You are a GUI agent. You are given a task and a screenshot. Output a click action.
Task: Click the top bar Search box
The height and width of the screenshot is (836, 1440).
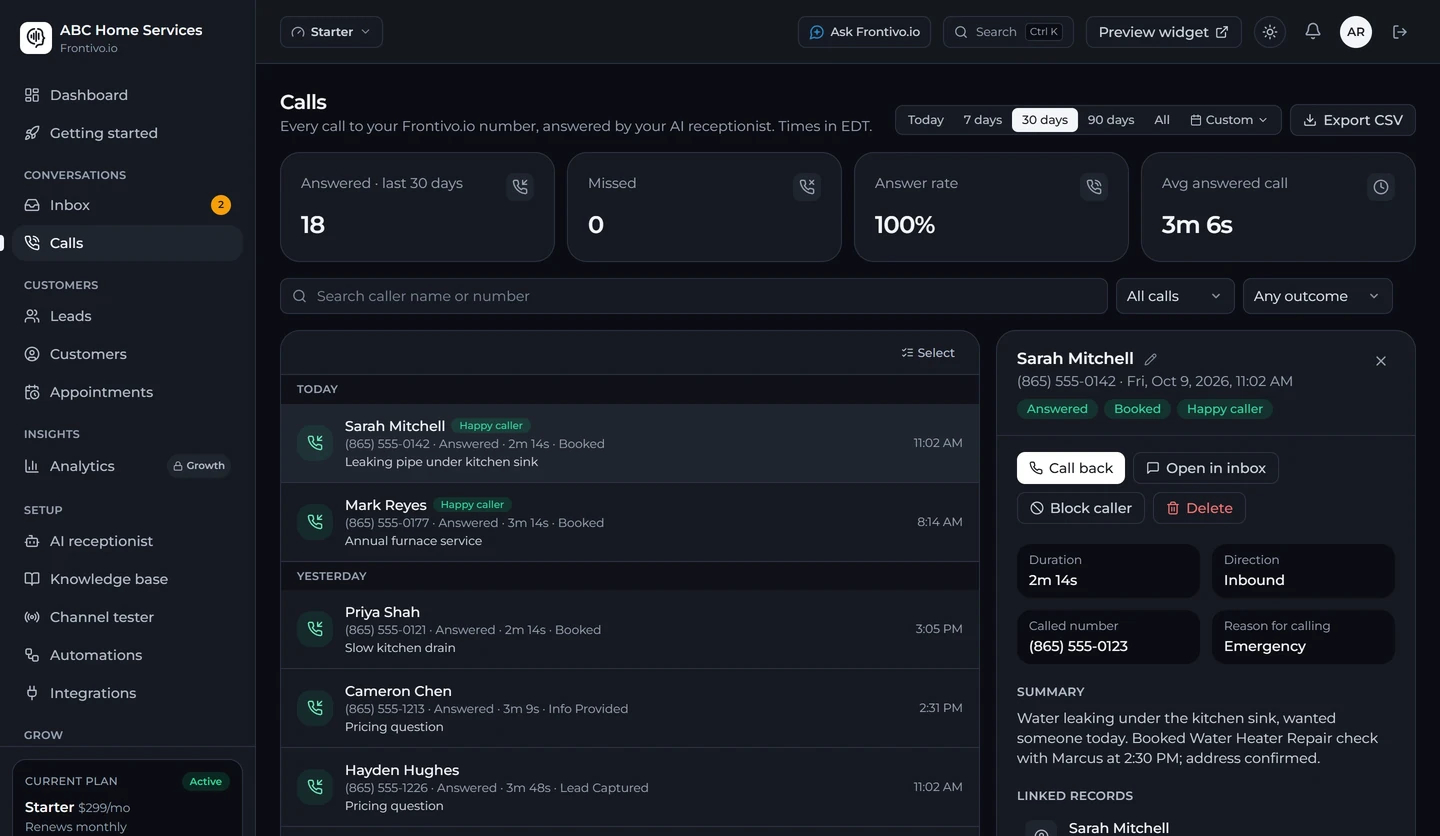(x=1008, y=32)
